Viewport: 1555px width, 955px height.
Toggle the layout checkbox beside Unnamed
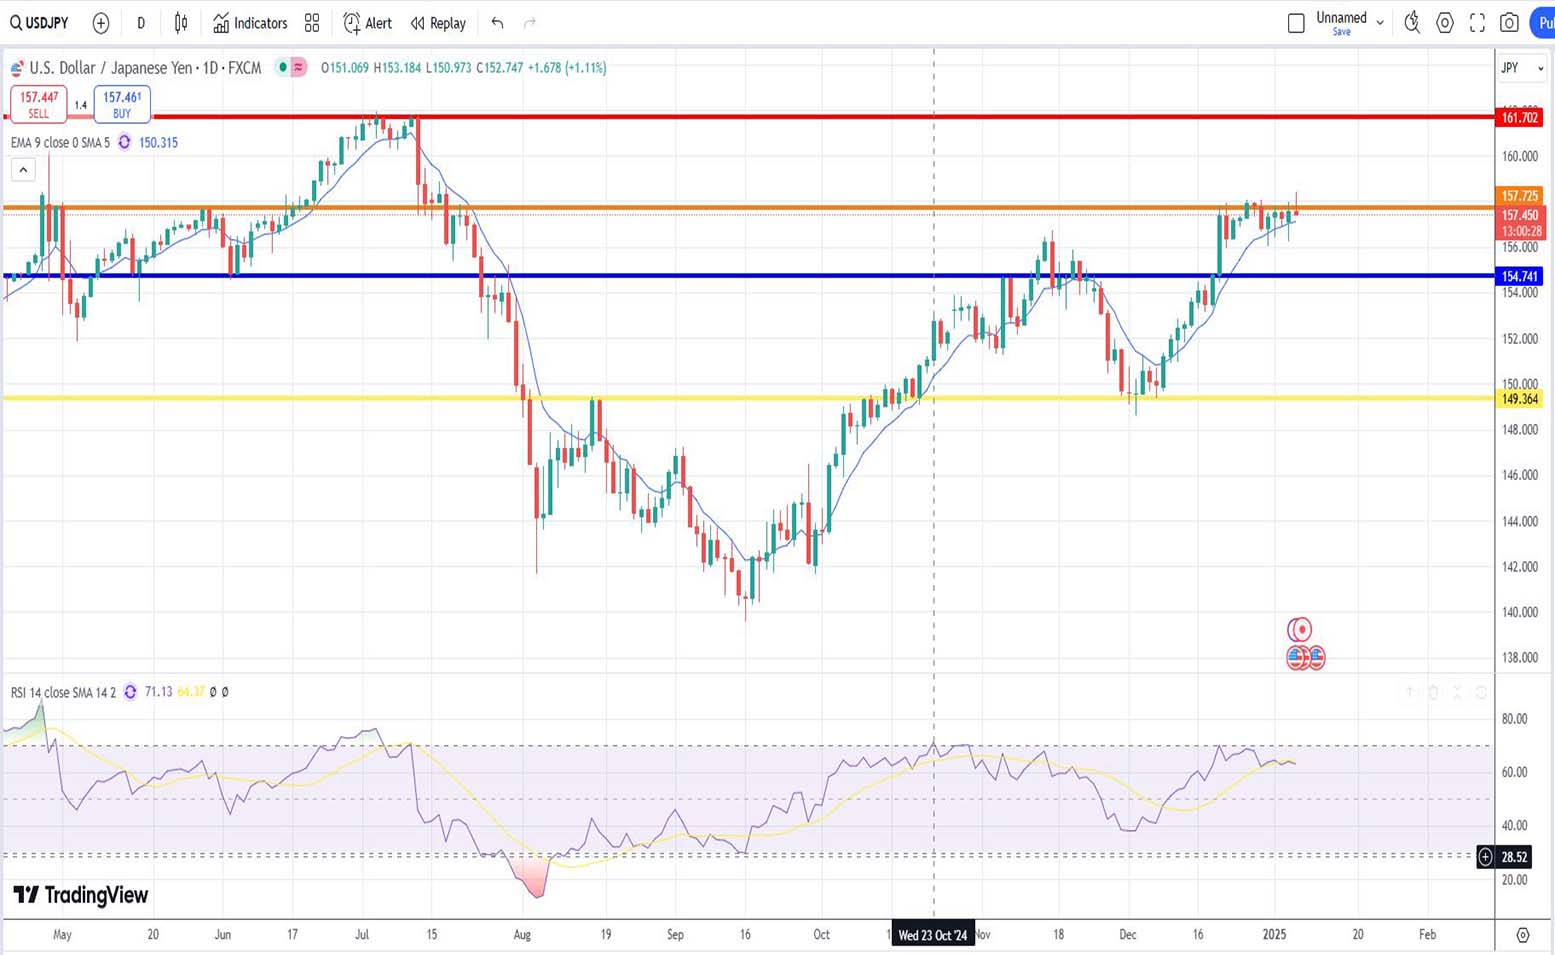[x=1296, y=23]
